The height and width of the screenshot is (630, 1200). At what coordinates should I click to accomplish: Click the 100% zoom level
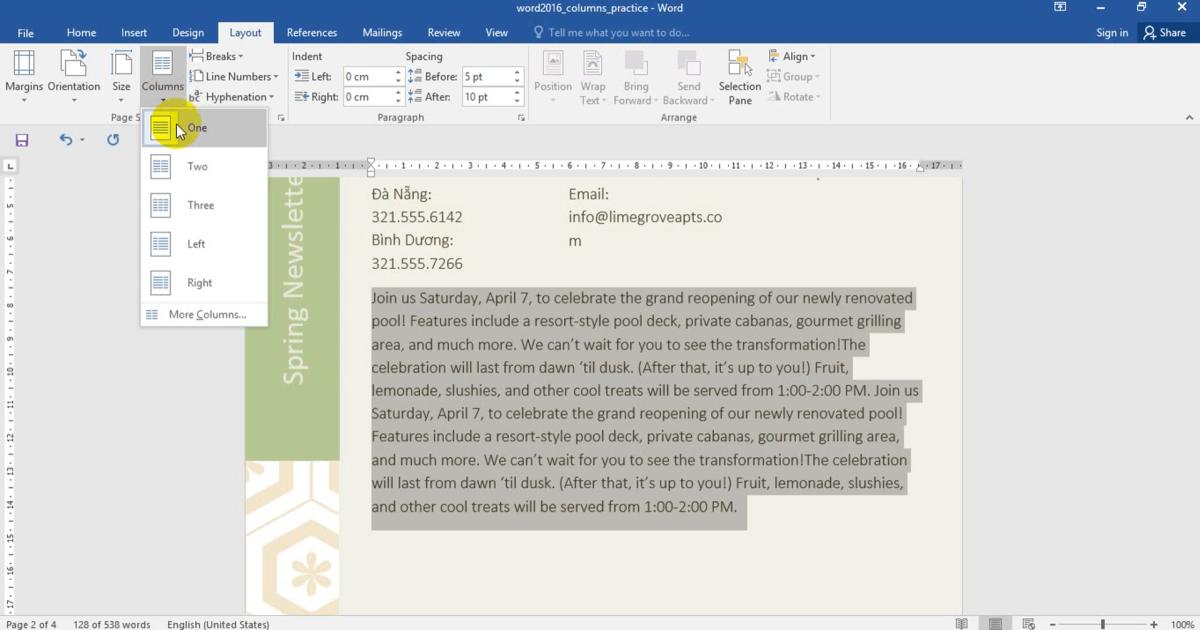[1182, 624]
